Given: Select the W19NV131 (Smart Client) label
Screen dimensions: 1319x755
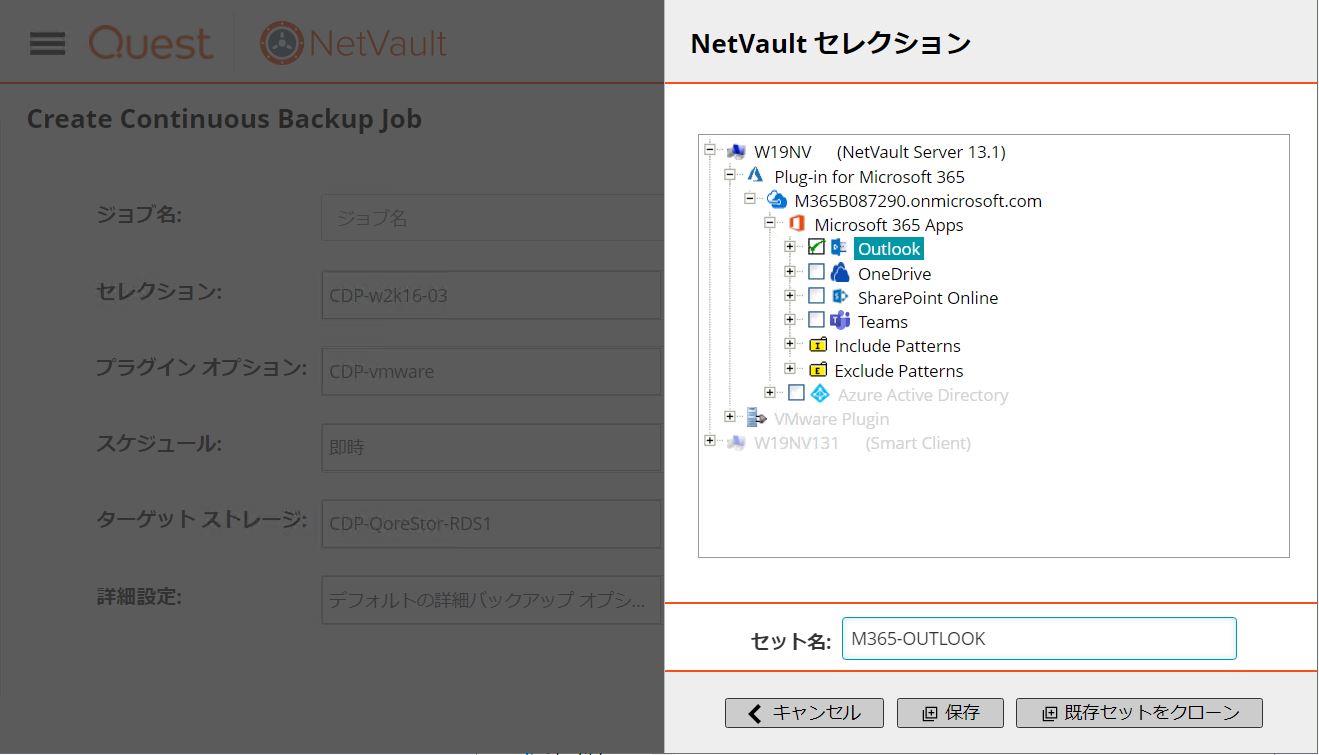Looking at the screenshot, I should click(862, 443).
